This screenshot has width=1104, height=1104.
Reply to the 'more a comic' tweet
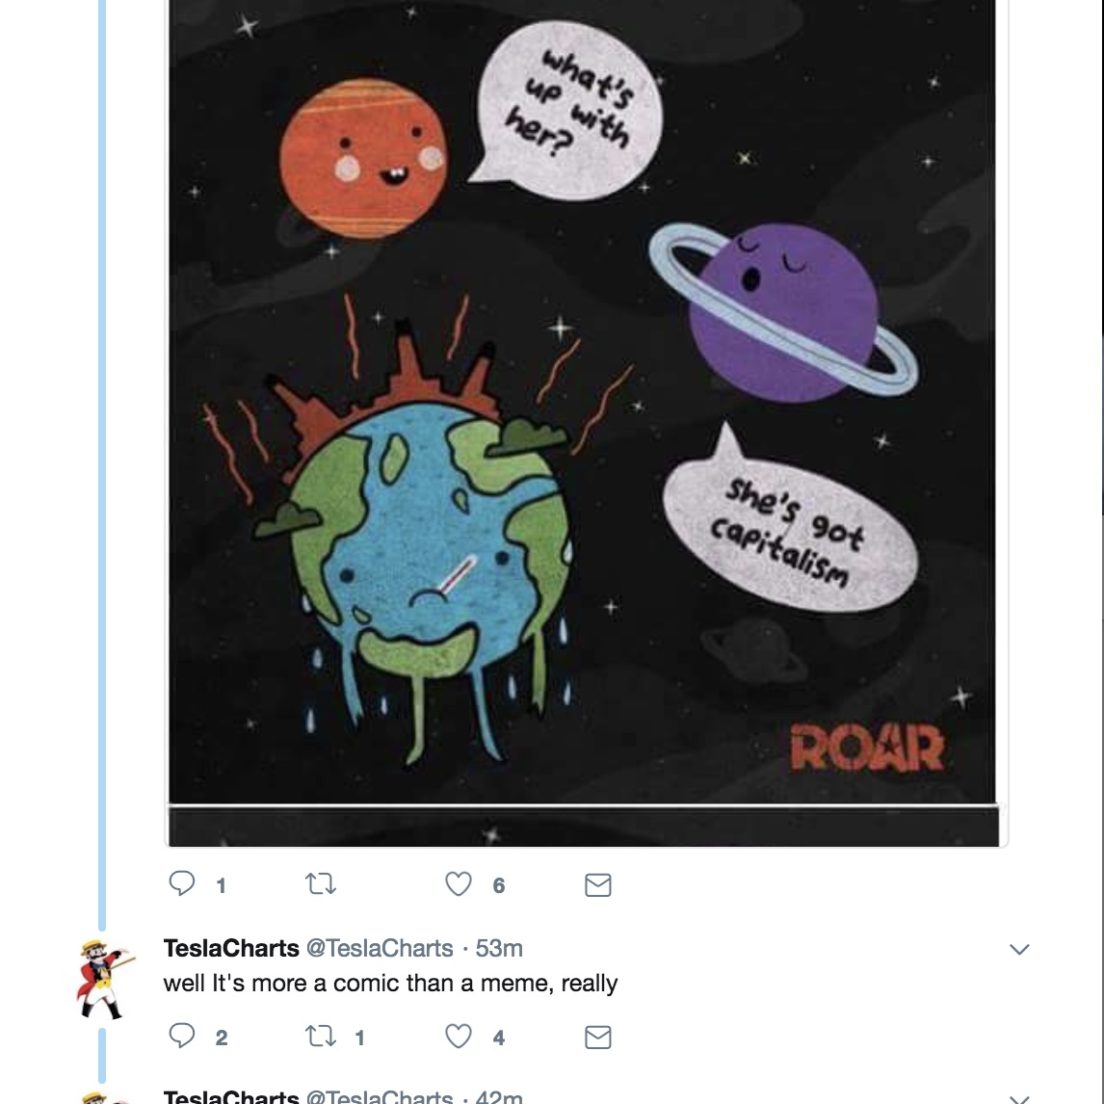pos(182,1036)
